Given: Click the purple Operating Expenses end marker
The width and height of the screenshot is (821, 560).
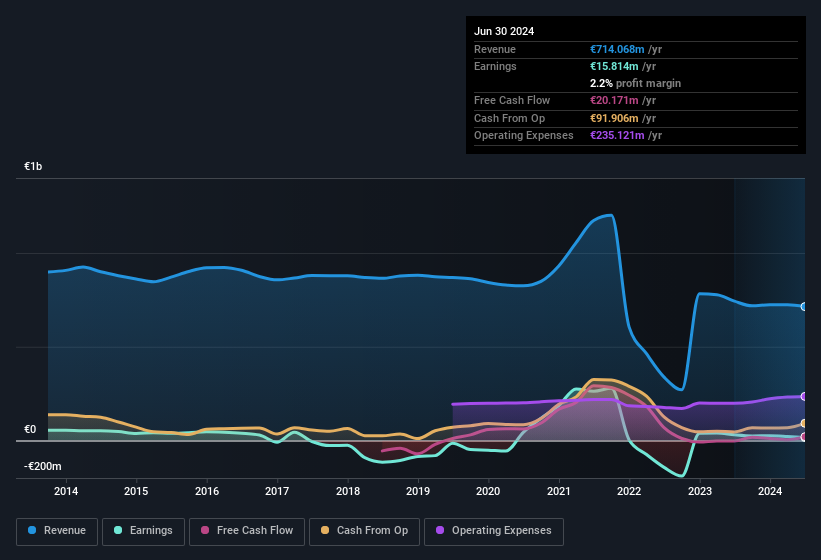Looking at the screenshot, I should (x=804, y=396).
